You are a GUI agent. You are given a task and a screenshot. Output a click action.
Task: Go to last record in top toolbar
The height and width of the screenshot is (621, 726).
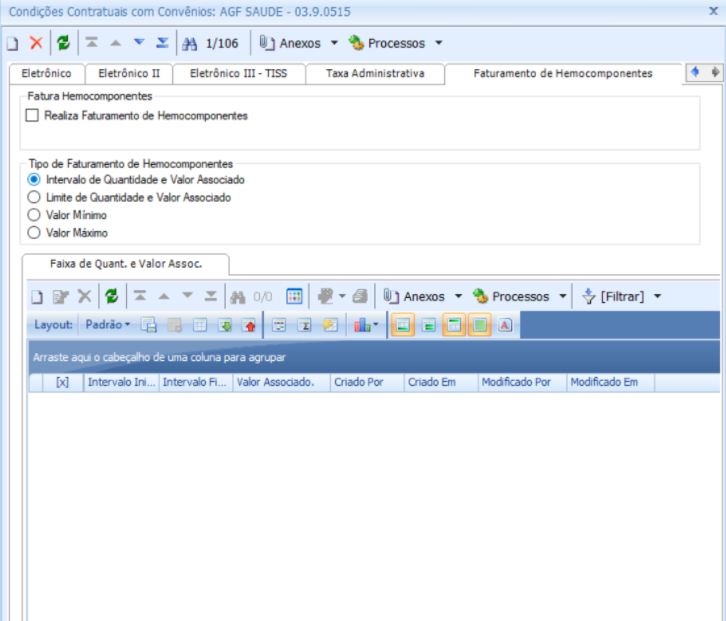click(x=163, y=43)
